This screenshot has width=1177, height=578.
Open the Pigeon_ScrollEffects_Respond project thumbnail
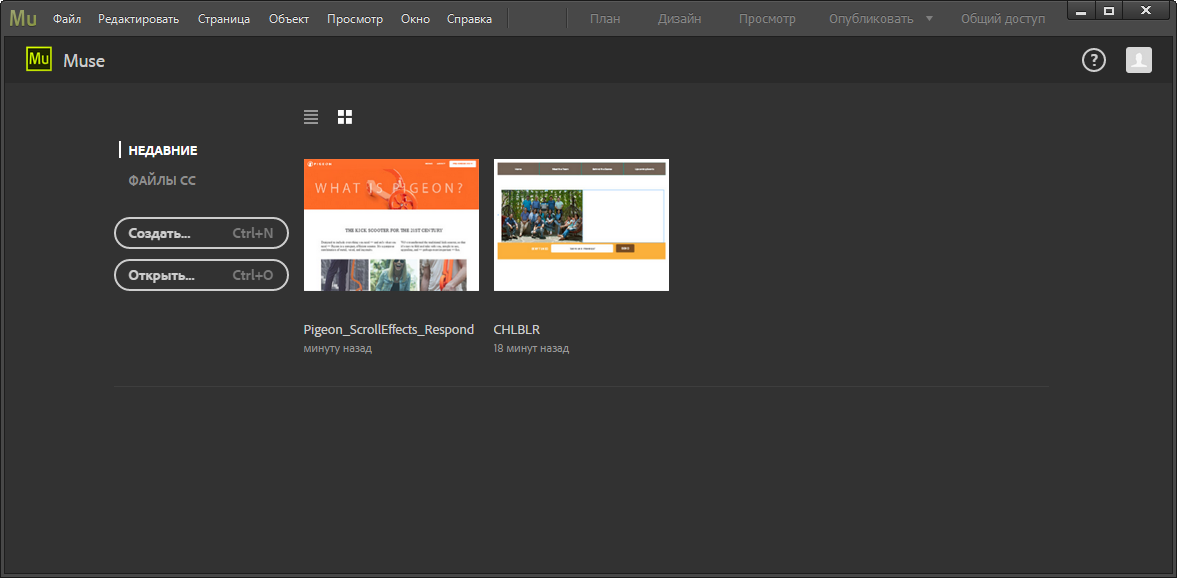390,224
